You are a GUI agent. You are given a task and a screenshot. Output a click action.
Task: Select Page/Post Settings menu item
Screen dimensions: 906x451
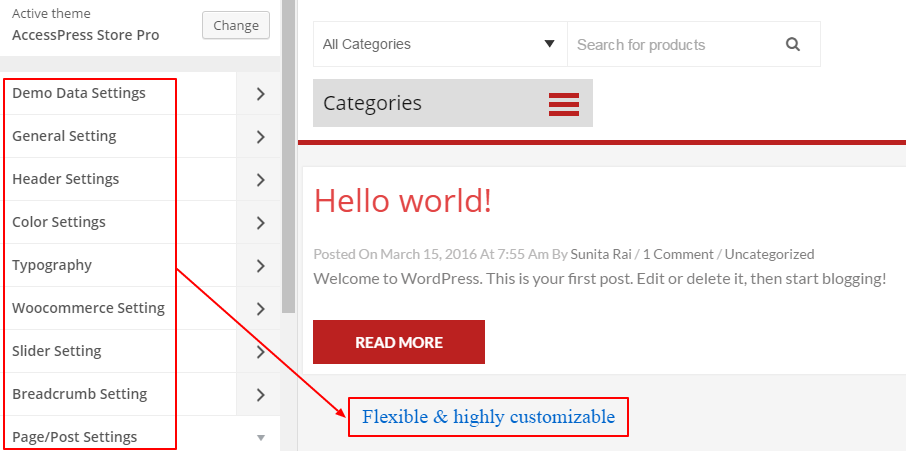(75, 437)
